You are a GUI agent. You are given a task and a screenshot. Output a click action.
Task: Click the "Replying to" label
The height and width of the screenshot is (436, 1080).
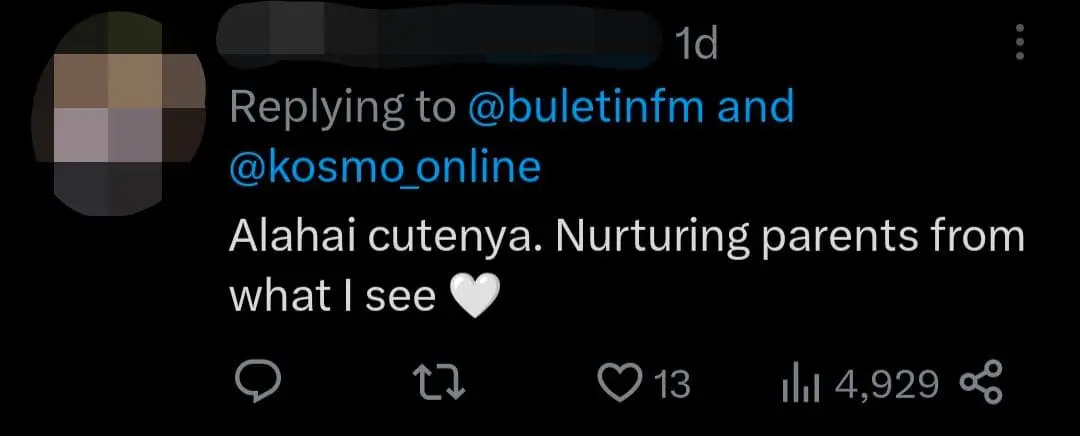point(342,108)
